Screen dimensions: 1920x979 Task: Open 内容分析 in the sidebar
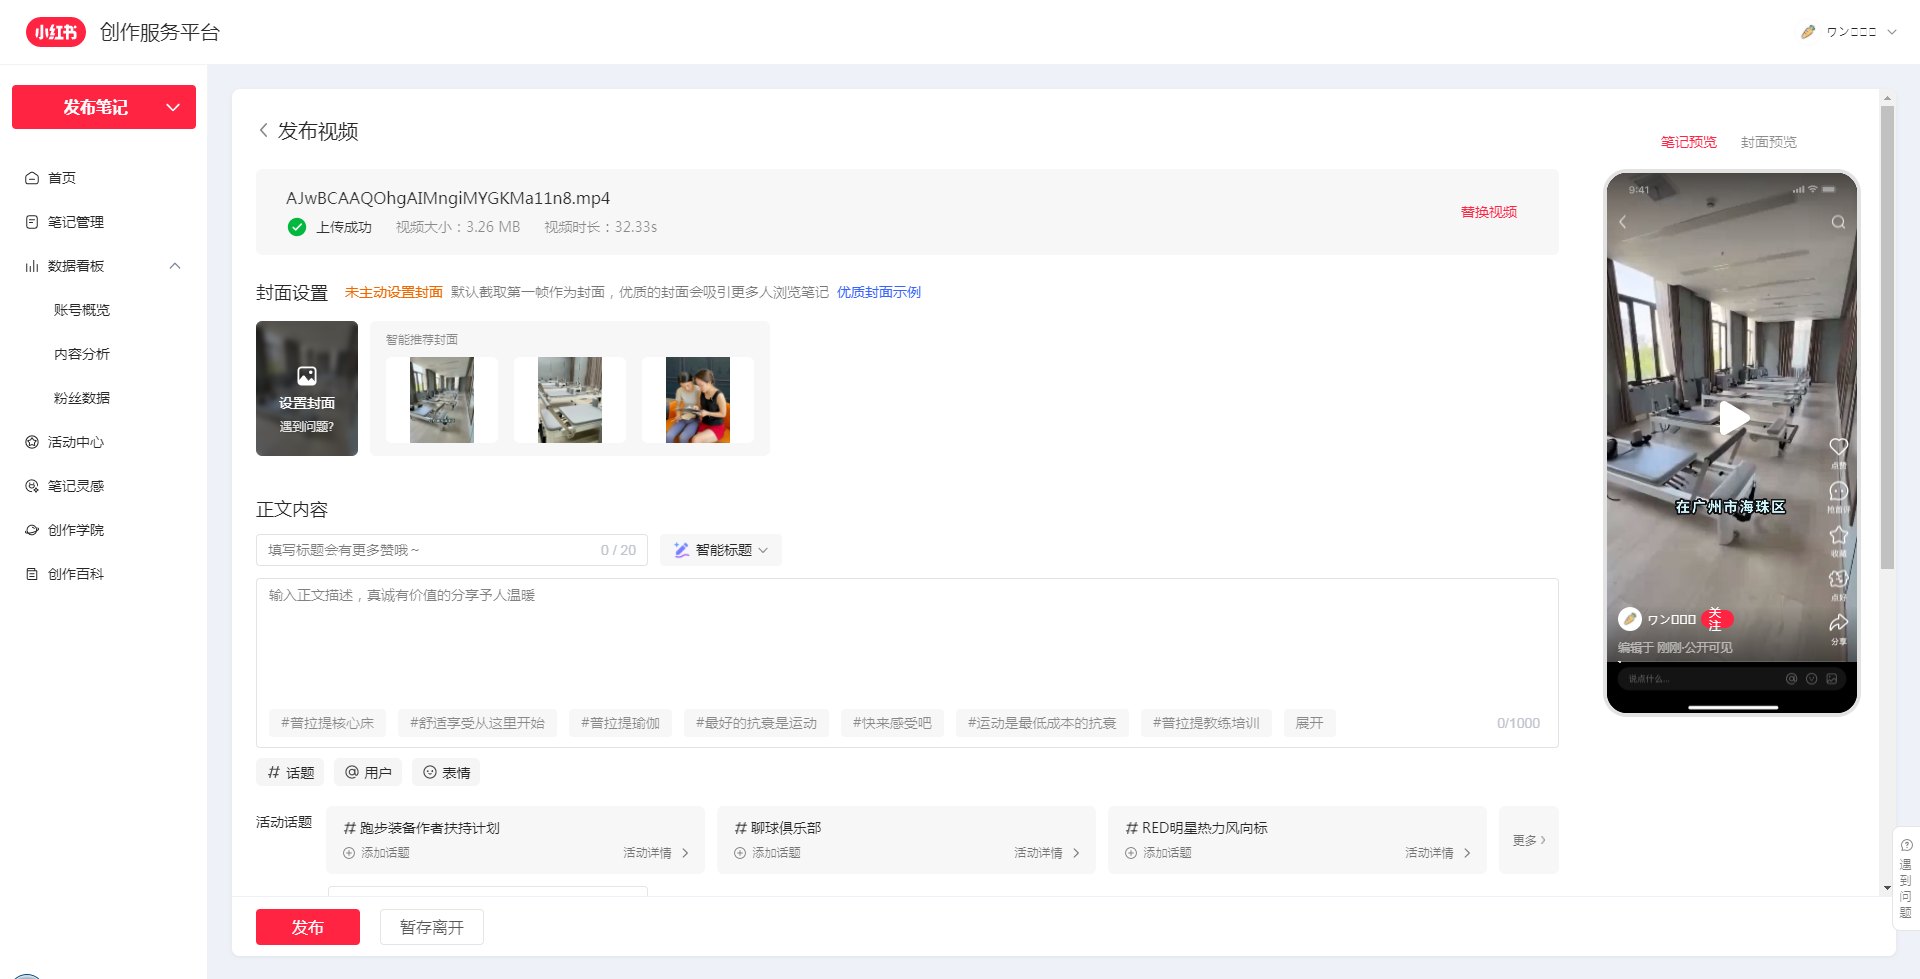82,354
